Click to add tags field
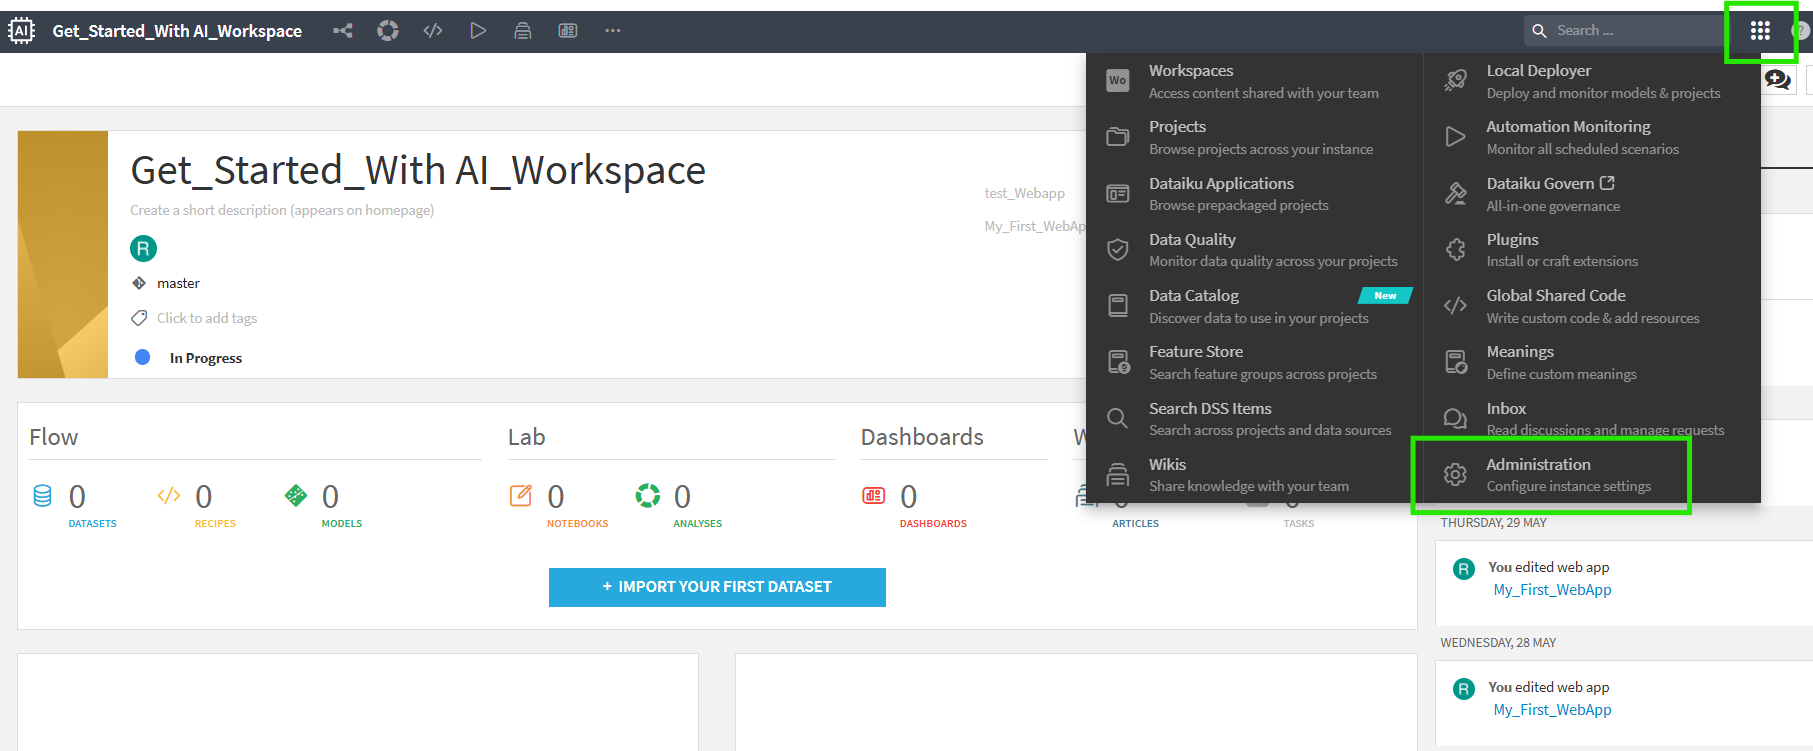The width and height of the screenshot is (1813, 751). [206, 318]
